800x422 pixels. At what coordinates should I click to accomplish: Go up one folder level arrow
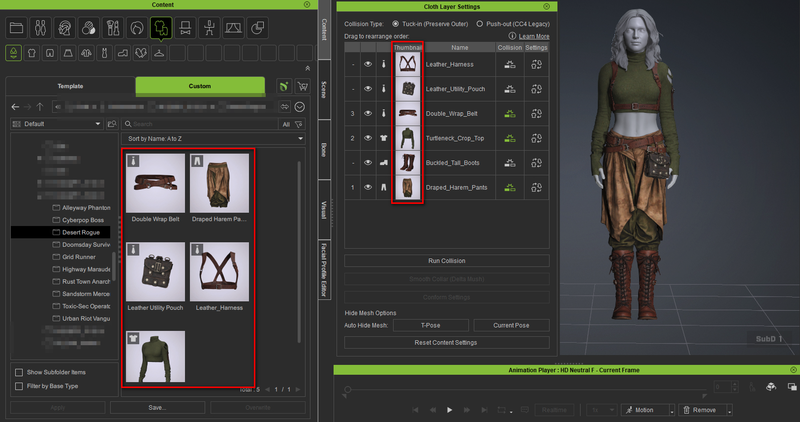pyautogui.click(x=40, y=107)
